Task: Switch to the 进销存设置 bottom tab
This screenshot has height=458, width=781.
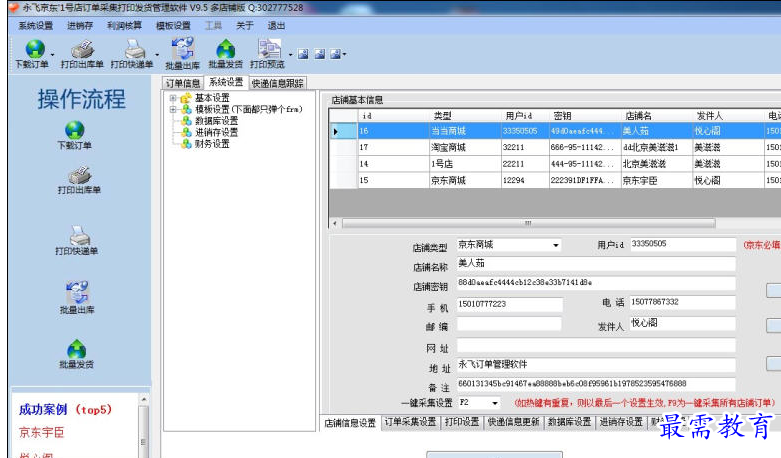Action: [621, 422]
